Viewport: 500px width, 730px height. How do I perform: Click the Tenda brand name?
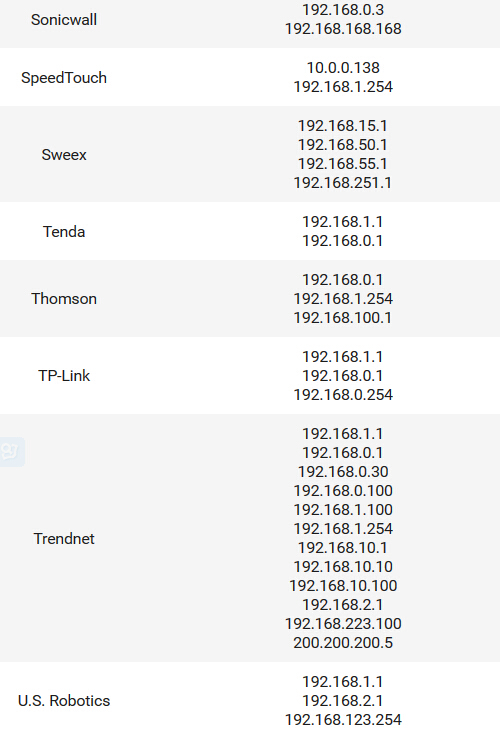64,231
